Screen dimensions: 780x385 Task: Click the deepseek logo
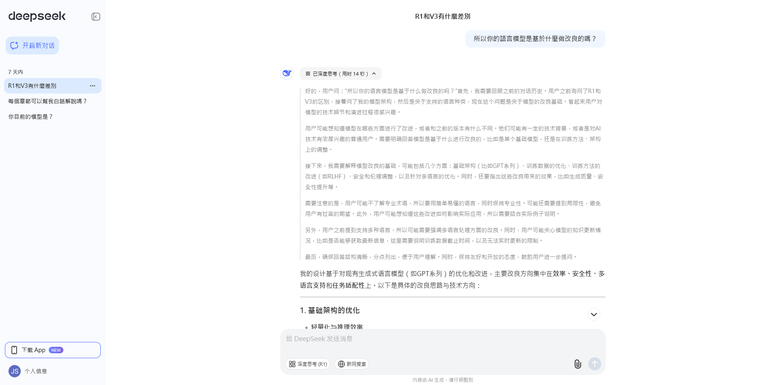[37, 16]
